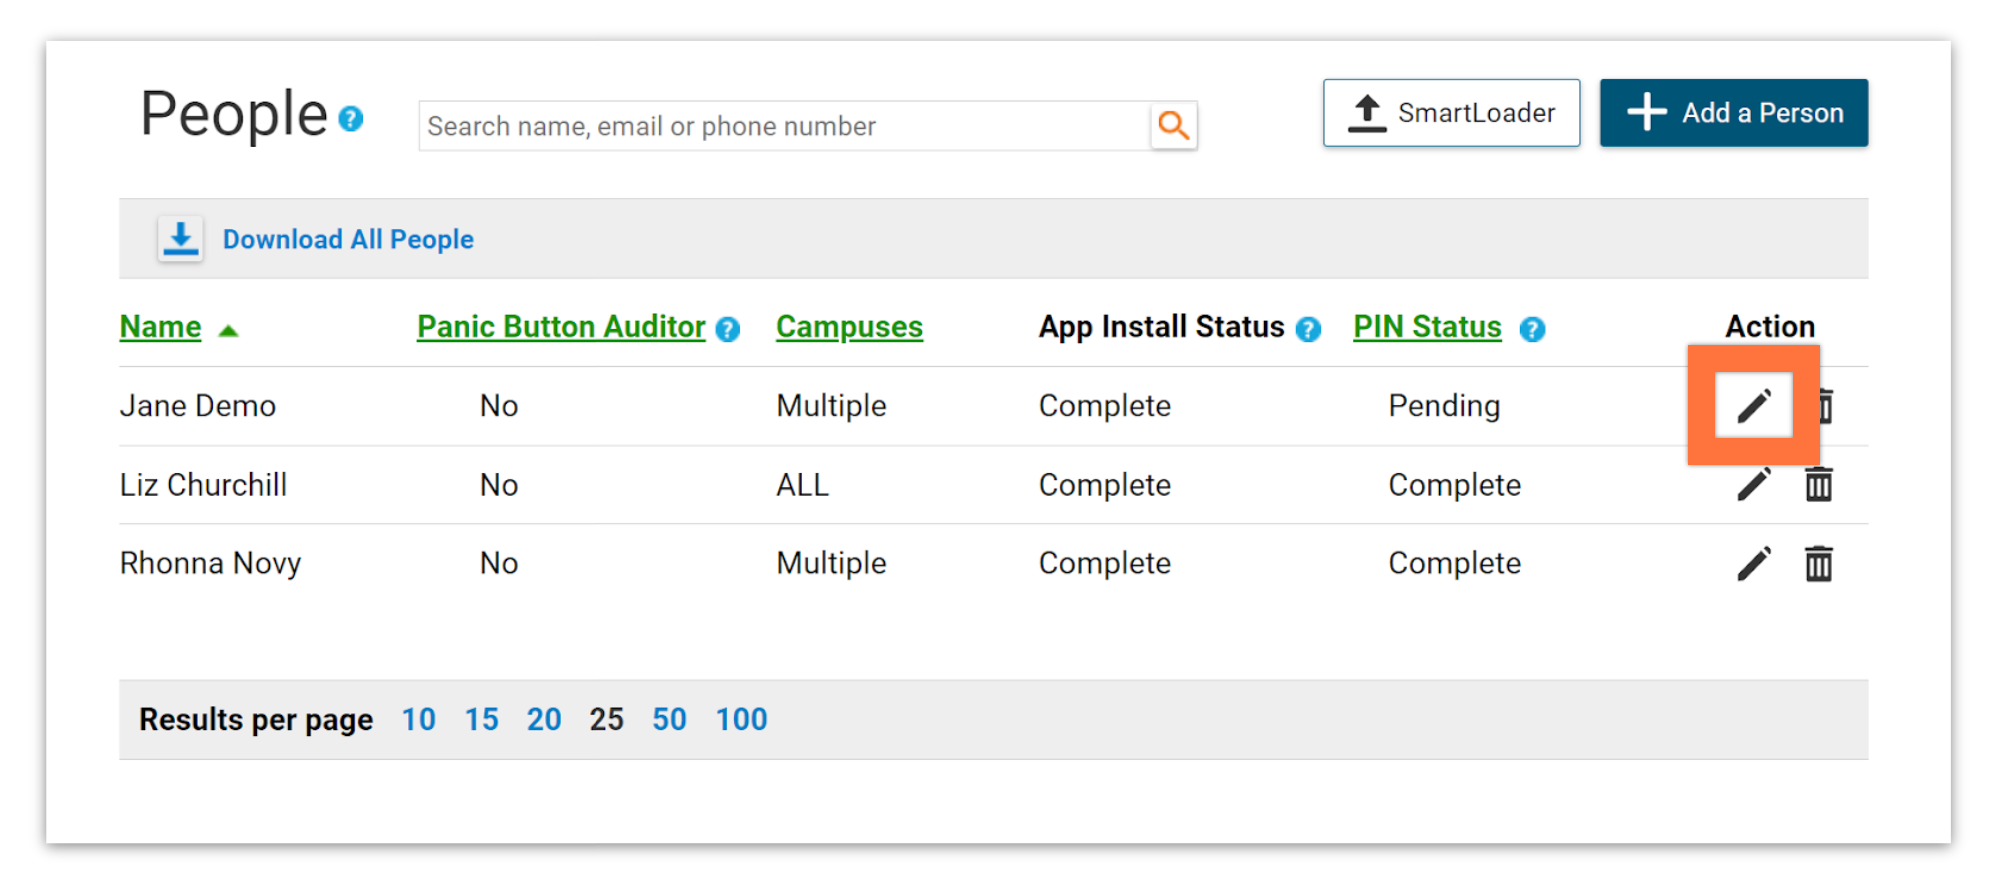Screen dimensions: 1993x880
Task: Open help icon next to People title
Action: [x=350, y=119]
